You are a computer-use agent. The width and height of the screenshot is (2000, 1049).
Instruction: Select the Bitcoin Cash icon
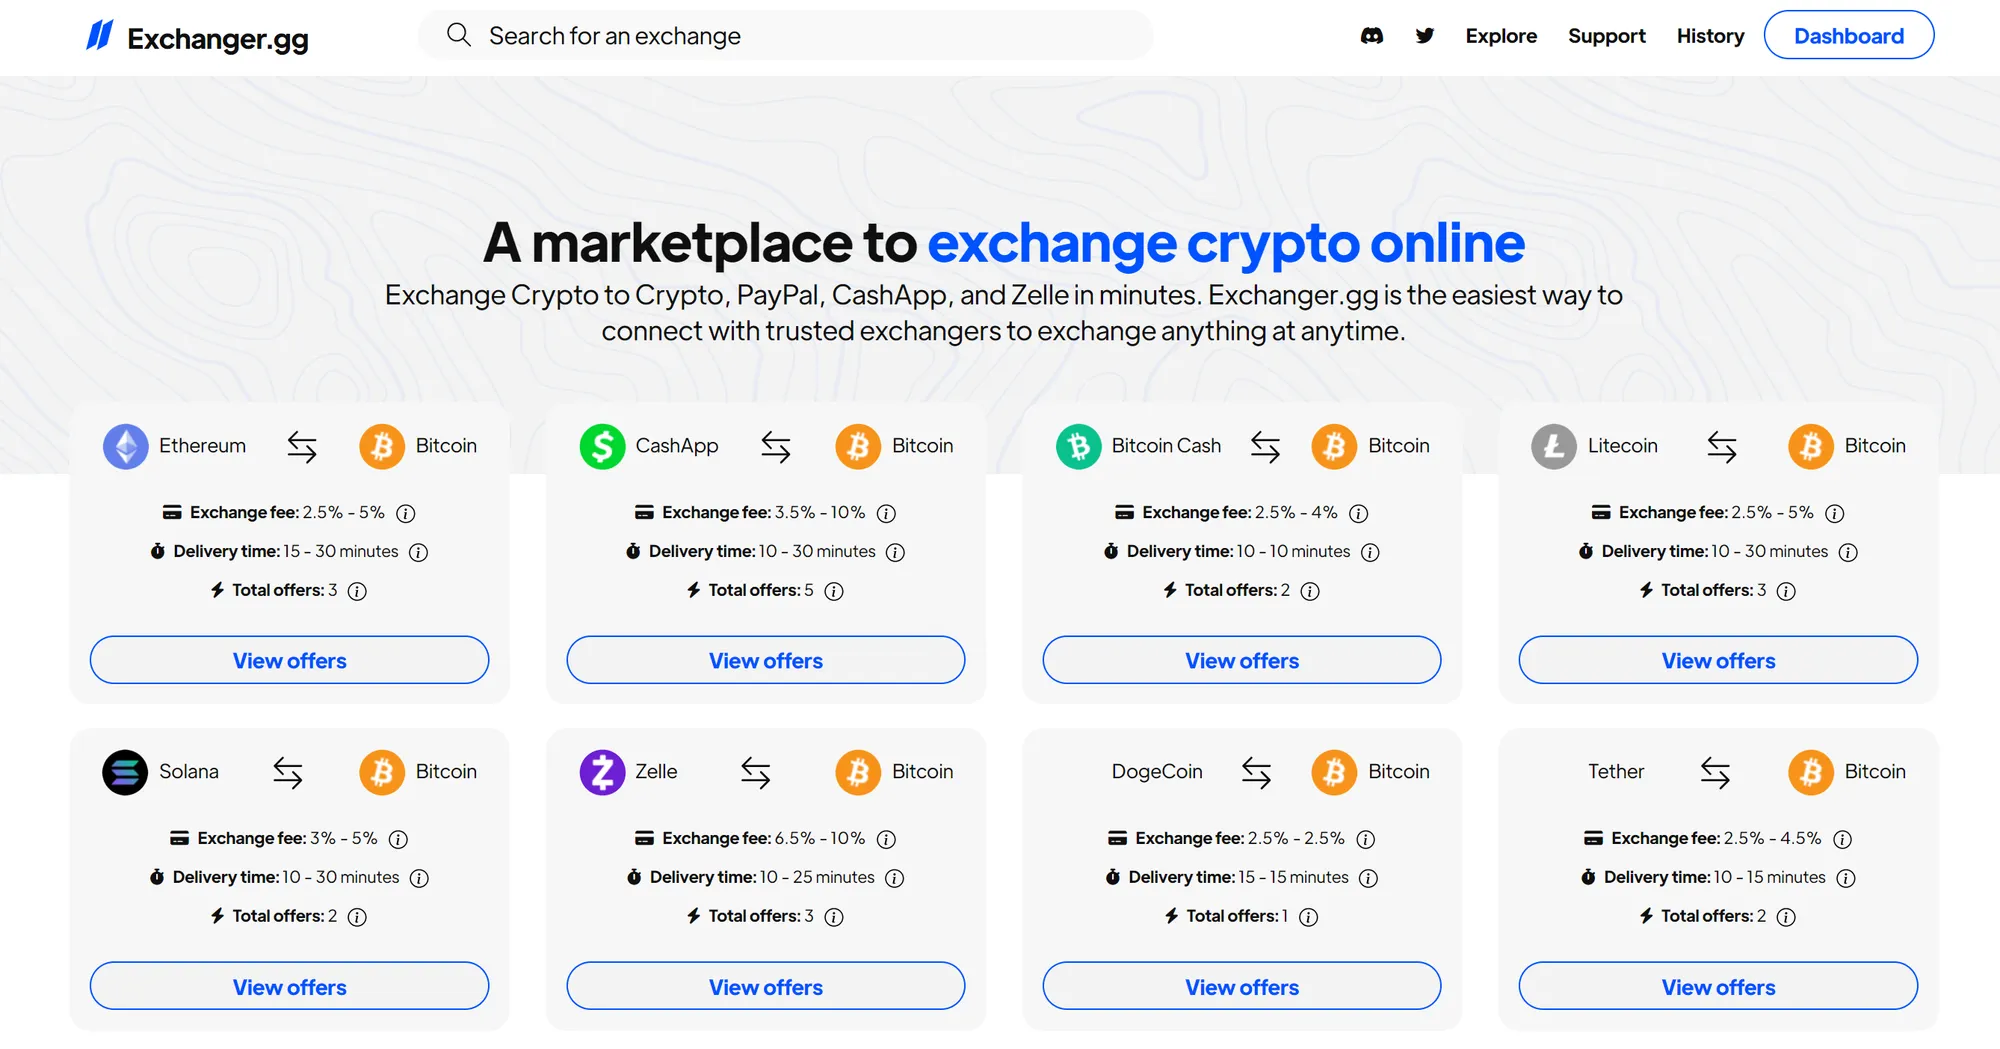click(x=1077, y=446)
